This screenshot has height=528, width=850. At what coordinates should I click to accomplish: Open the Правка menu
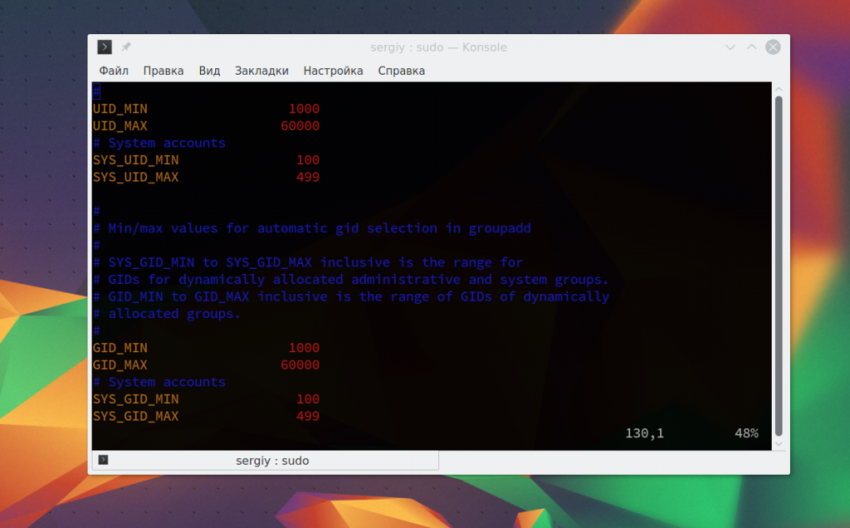[x=163, y=71]
